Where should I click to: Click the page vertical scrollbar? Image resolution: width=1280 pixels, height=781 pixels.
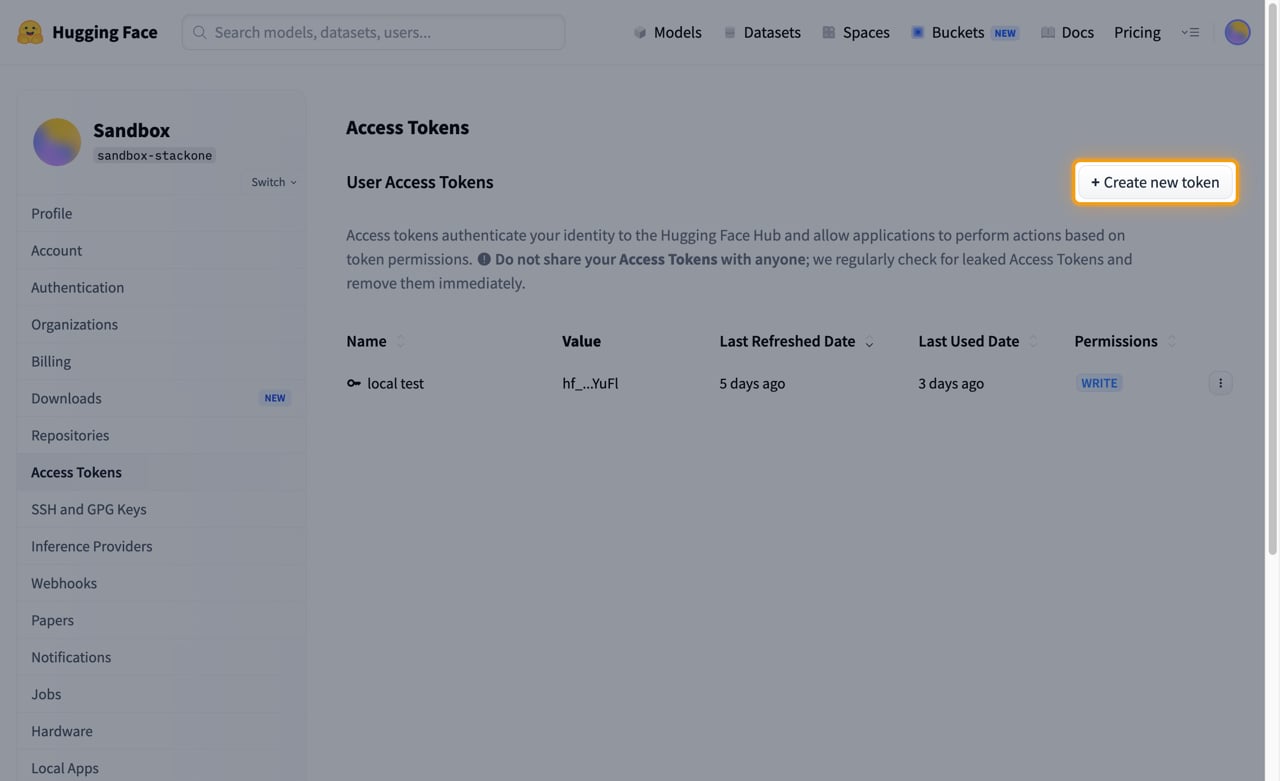[1272, 280]
